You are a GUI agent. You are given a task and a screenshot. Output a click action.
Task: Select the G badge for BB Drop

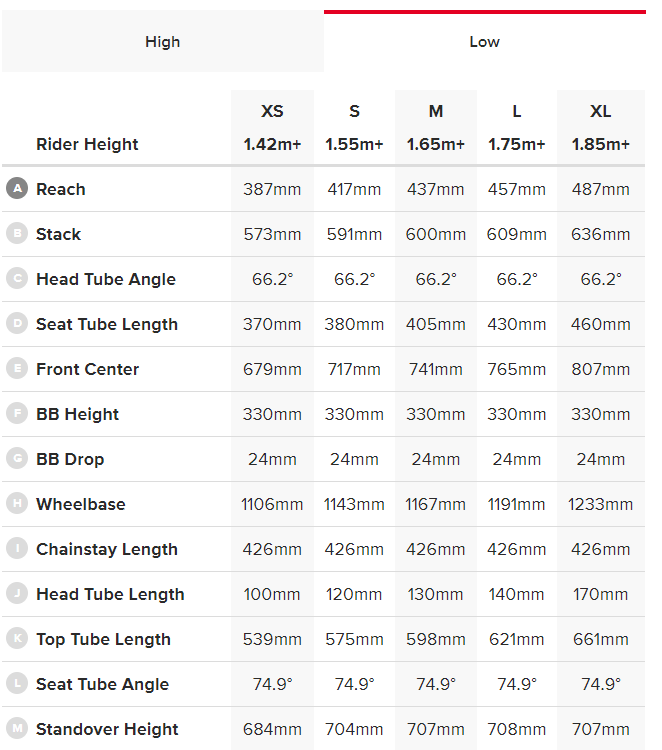pyautogui.click(x=16, y=459)
